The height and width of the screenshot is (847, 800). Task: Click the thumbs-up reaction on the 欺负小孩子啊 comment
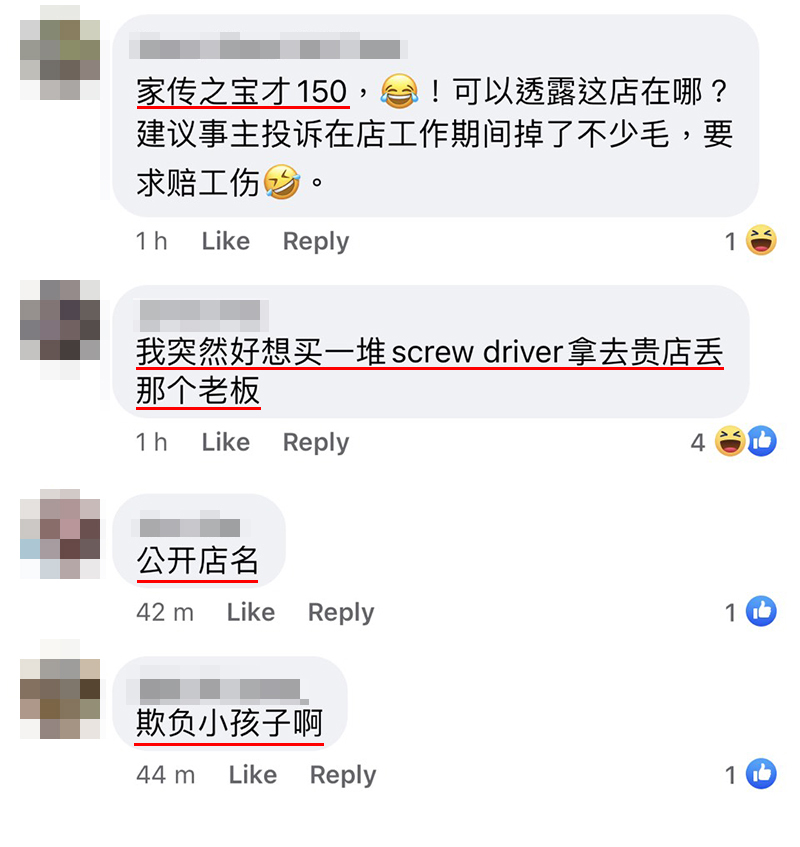point(761,774)
